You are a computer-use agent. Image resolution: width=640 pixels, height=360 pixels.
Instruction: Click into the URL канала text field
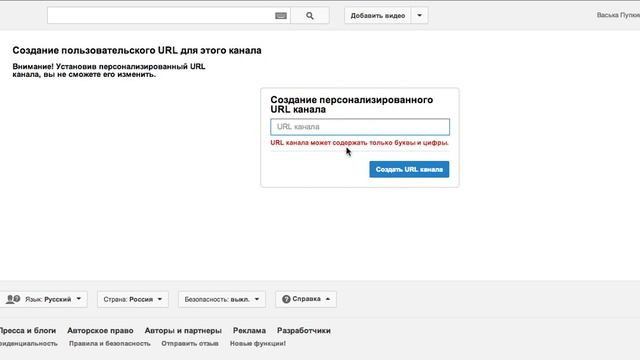click(x=360, y=127)
